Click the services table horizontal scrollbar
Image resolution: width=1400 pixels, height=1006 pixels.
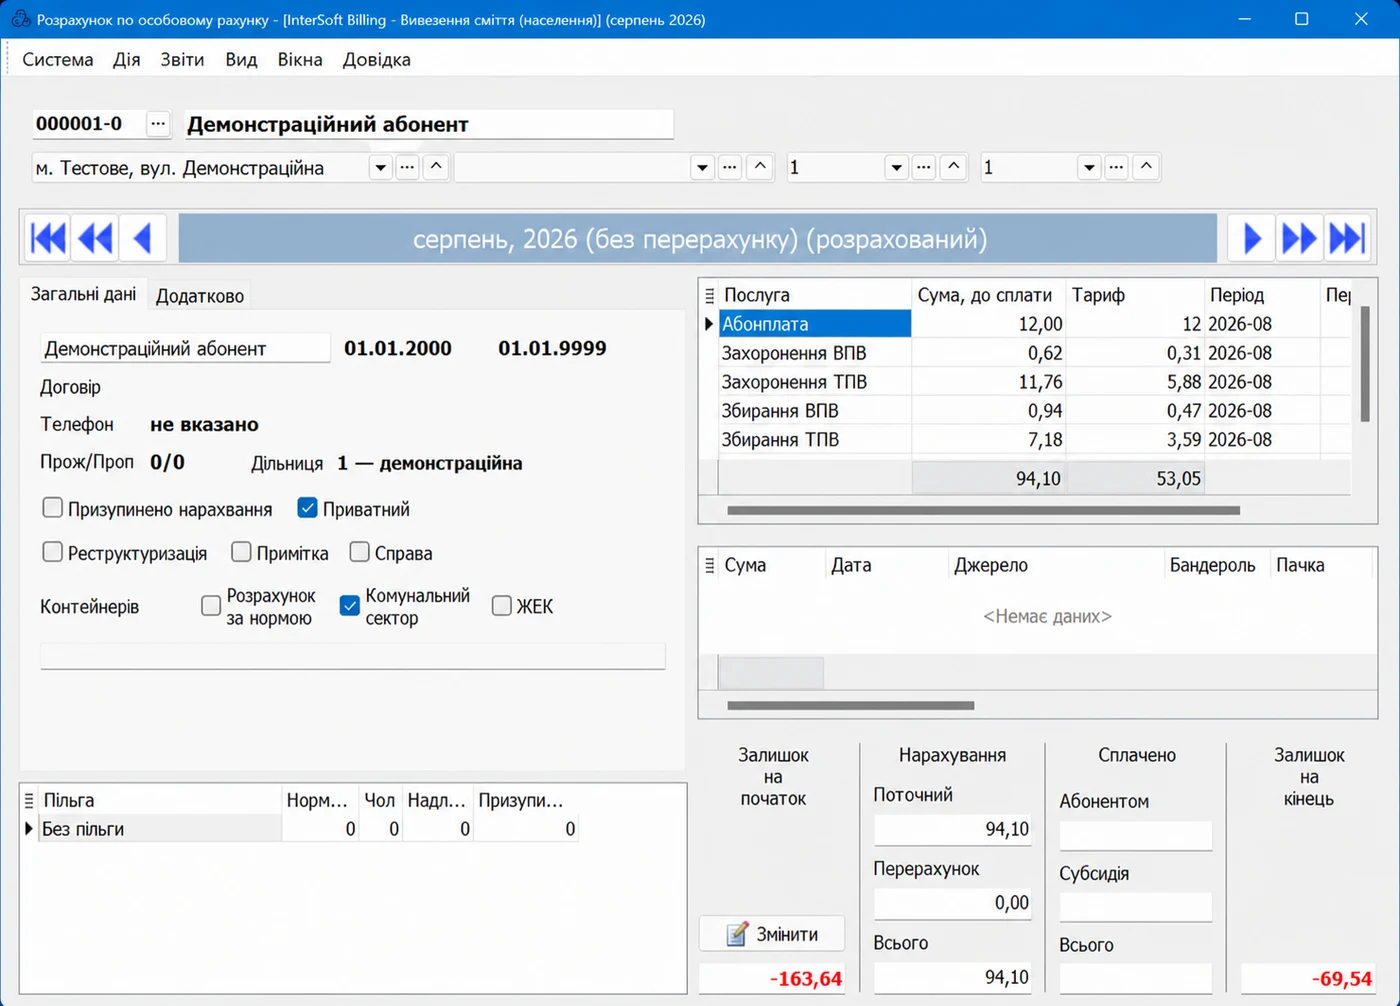(984, 510)
